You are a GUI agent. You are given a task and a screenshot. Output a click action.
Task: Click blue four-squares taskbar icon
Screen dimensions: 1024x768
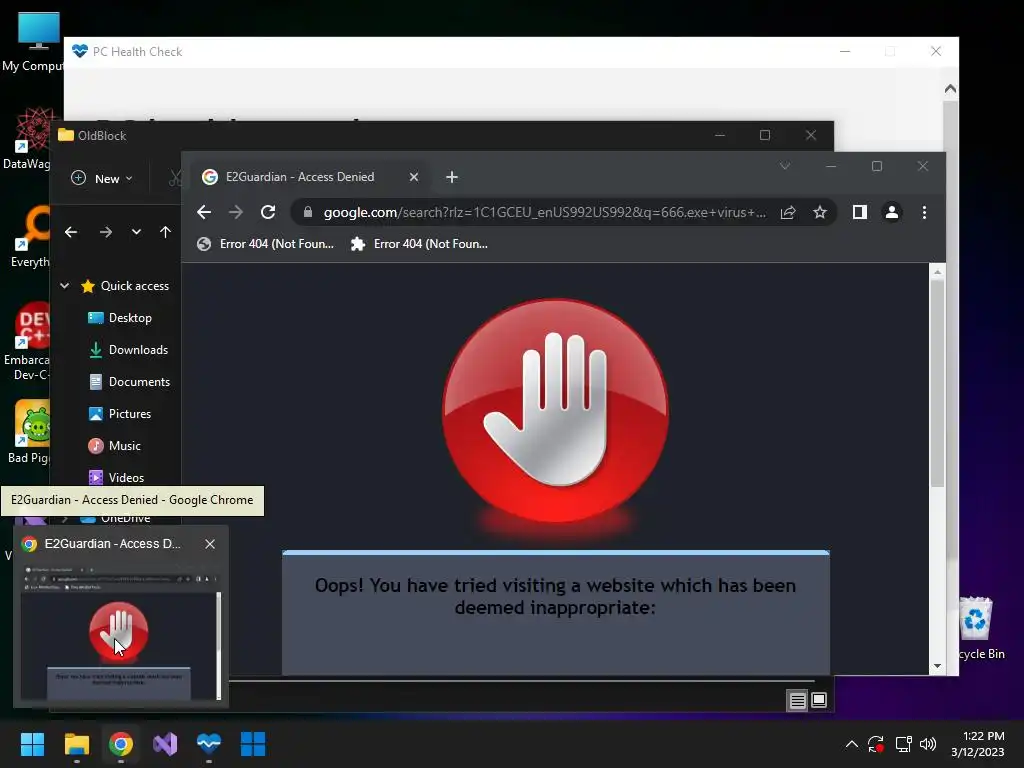(253, 744)
